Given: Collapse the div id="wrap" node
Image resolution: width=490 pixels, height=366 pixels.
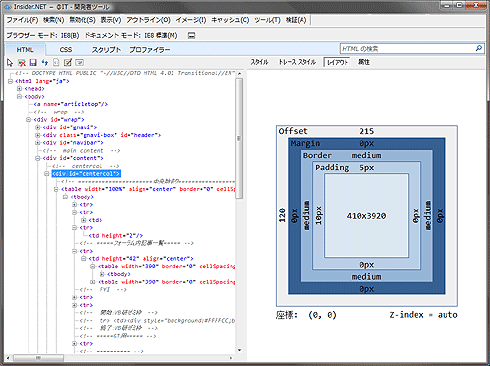Looking at the screenshot, I should click(29, 119).
